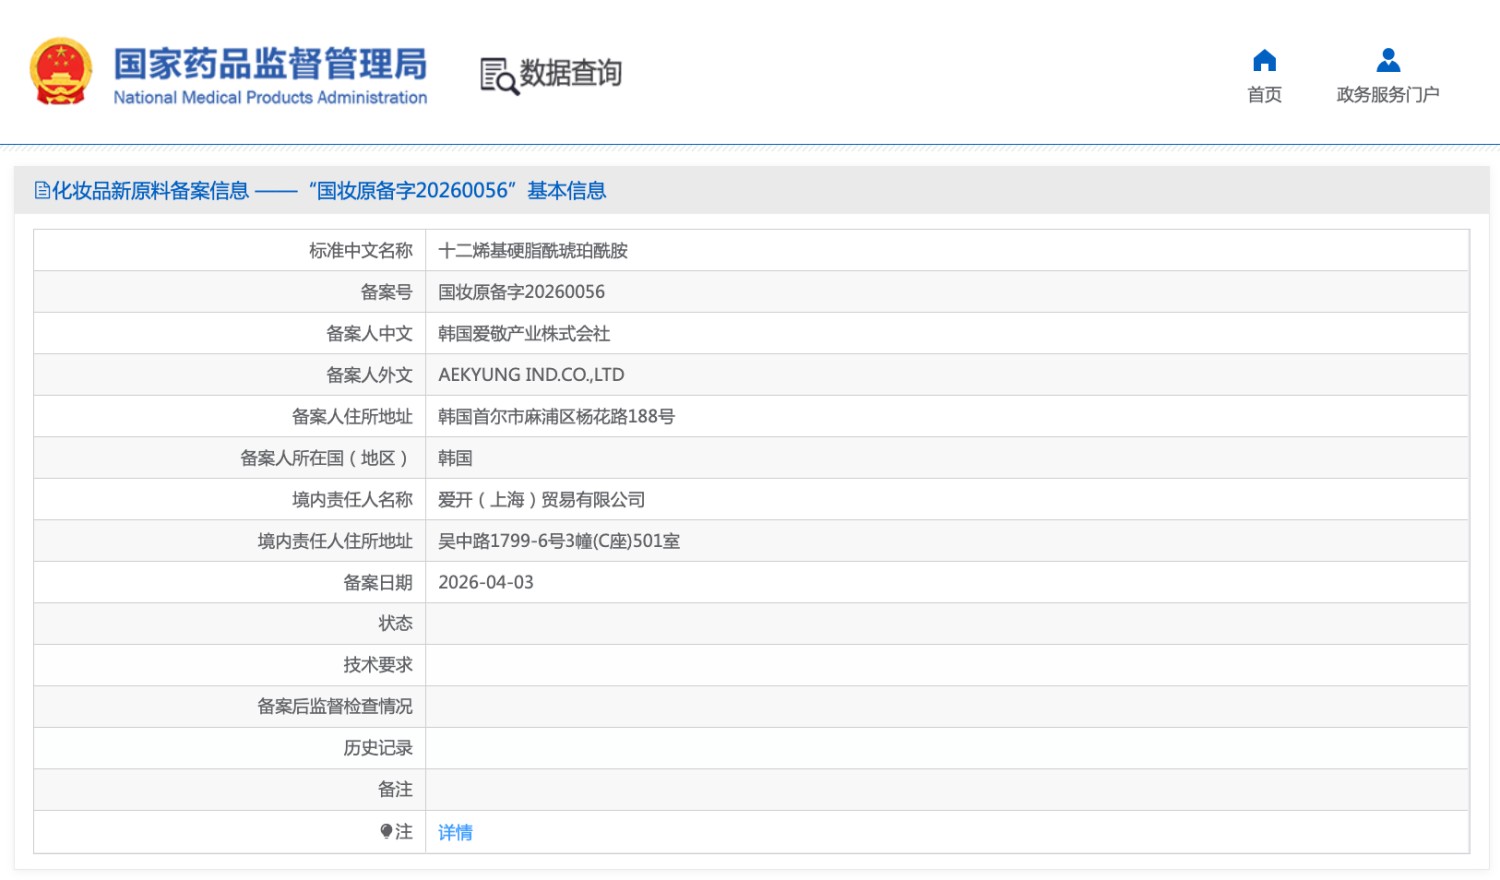
Task: Click the 化妆品新原料备案信息 section header title
Action: coord(150,191)
